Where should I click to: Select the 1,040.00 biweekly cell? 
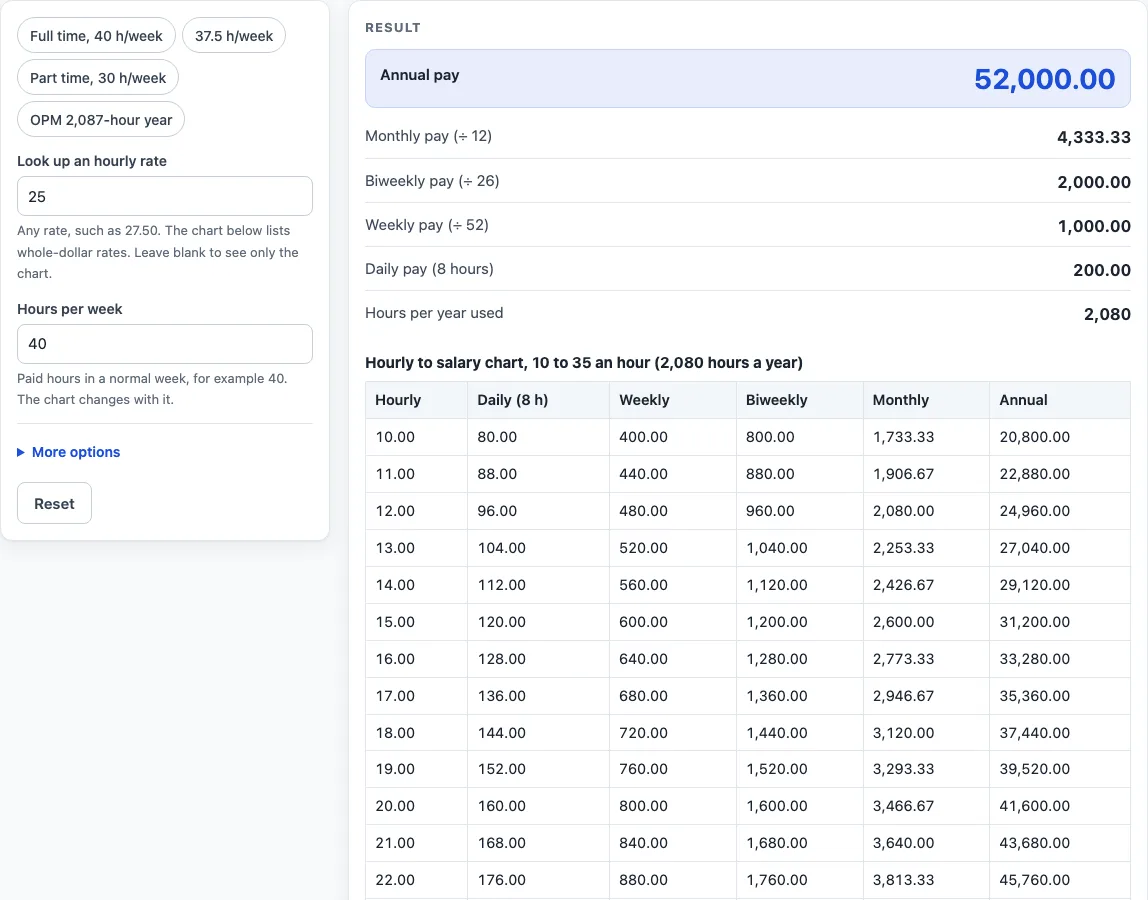pyautogui.click(x=800, y=548)
